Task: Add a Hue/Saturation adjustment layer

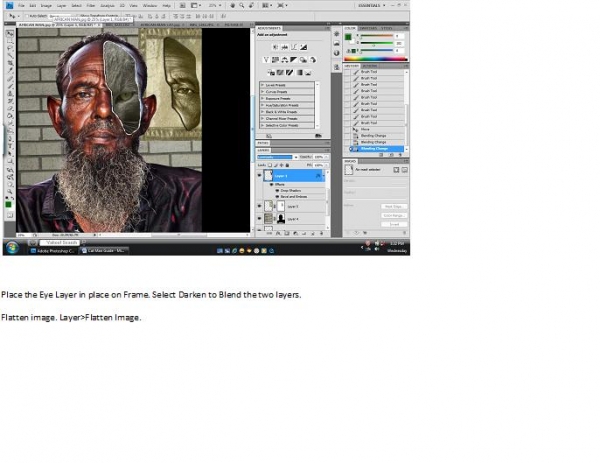Action: [275, 60]
